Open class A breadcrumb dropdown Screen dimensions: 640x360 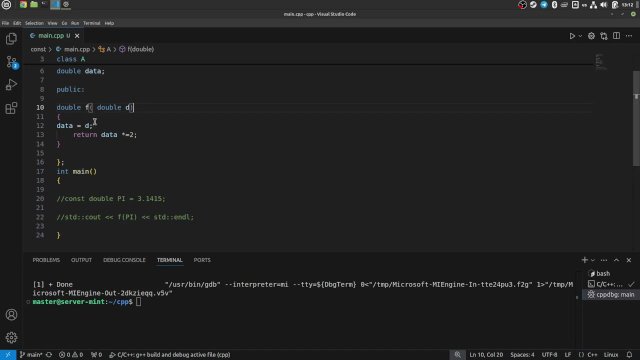click(104, 49)
